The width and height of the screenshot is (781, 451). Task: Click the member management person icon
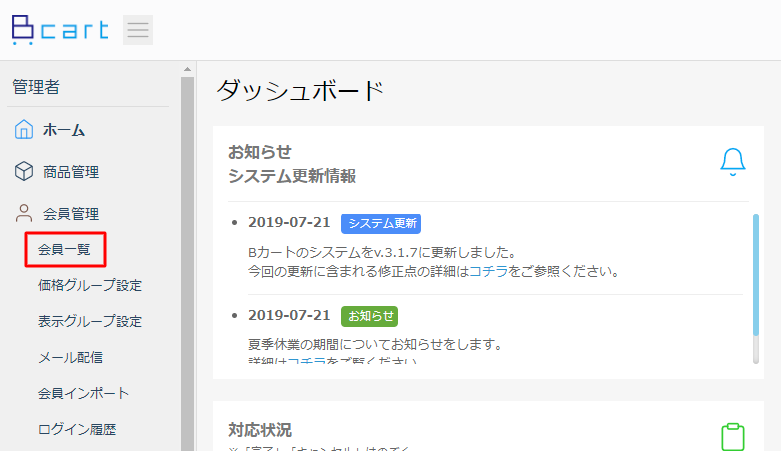(23, 213)
